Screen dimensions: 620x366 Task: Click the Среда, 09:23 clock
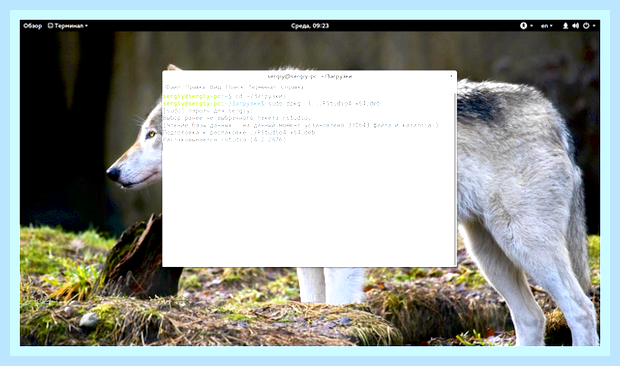[x=310, y=26]
